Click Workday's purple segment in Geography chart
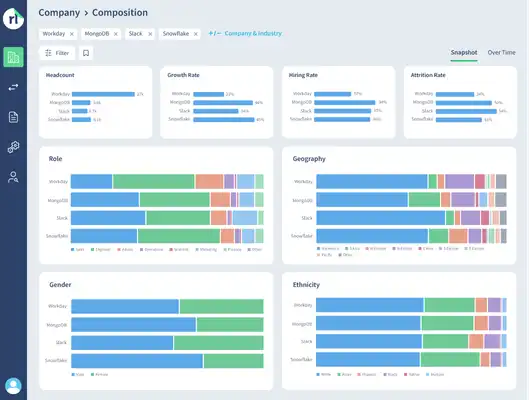Viewport: 529px width, 400px height. 460,181
